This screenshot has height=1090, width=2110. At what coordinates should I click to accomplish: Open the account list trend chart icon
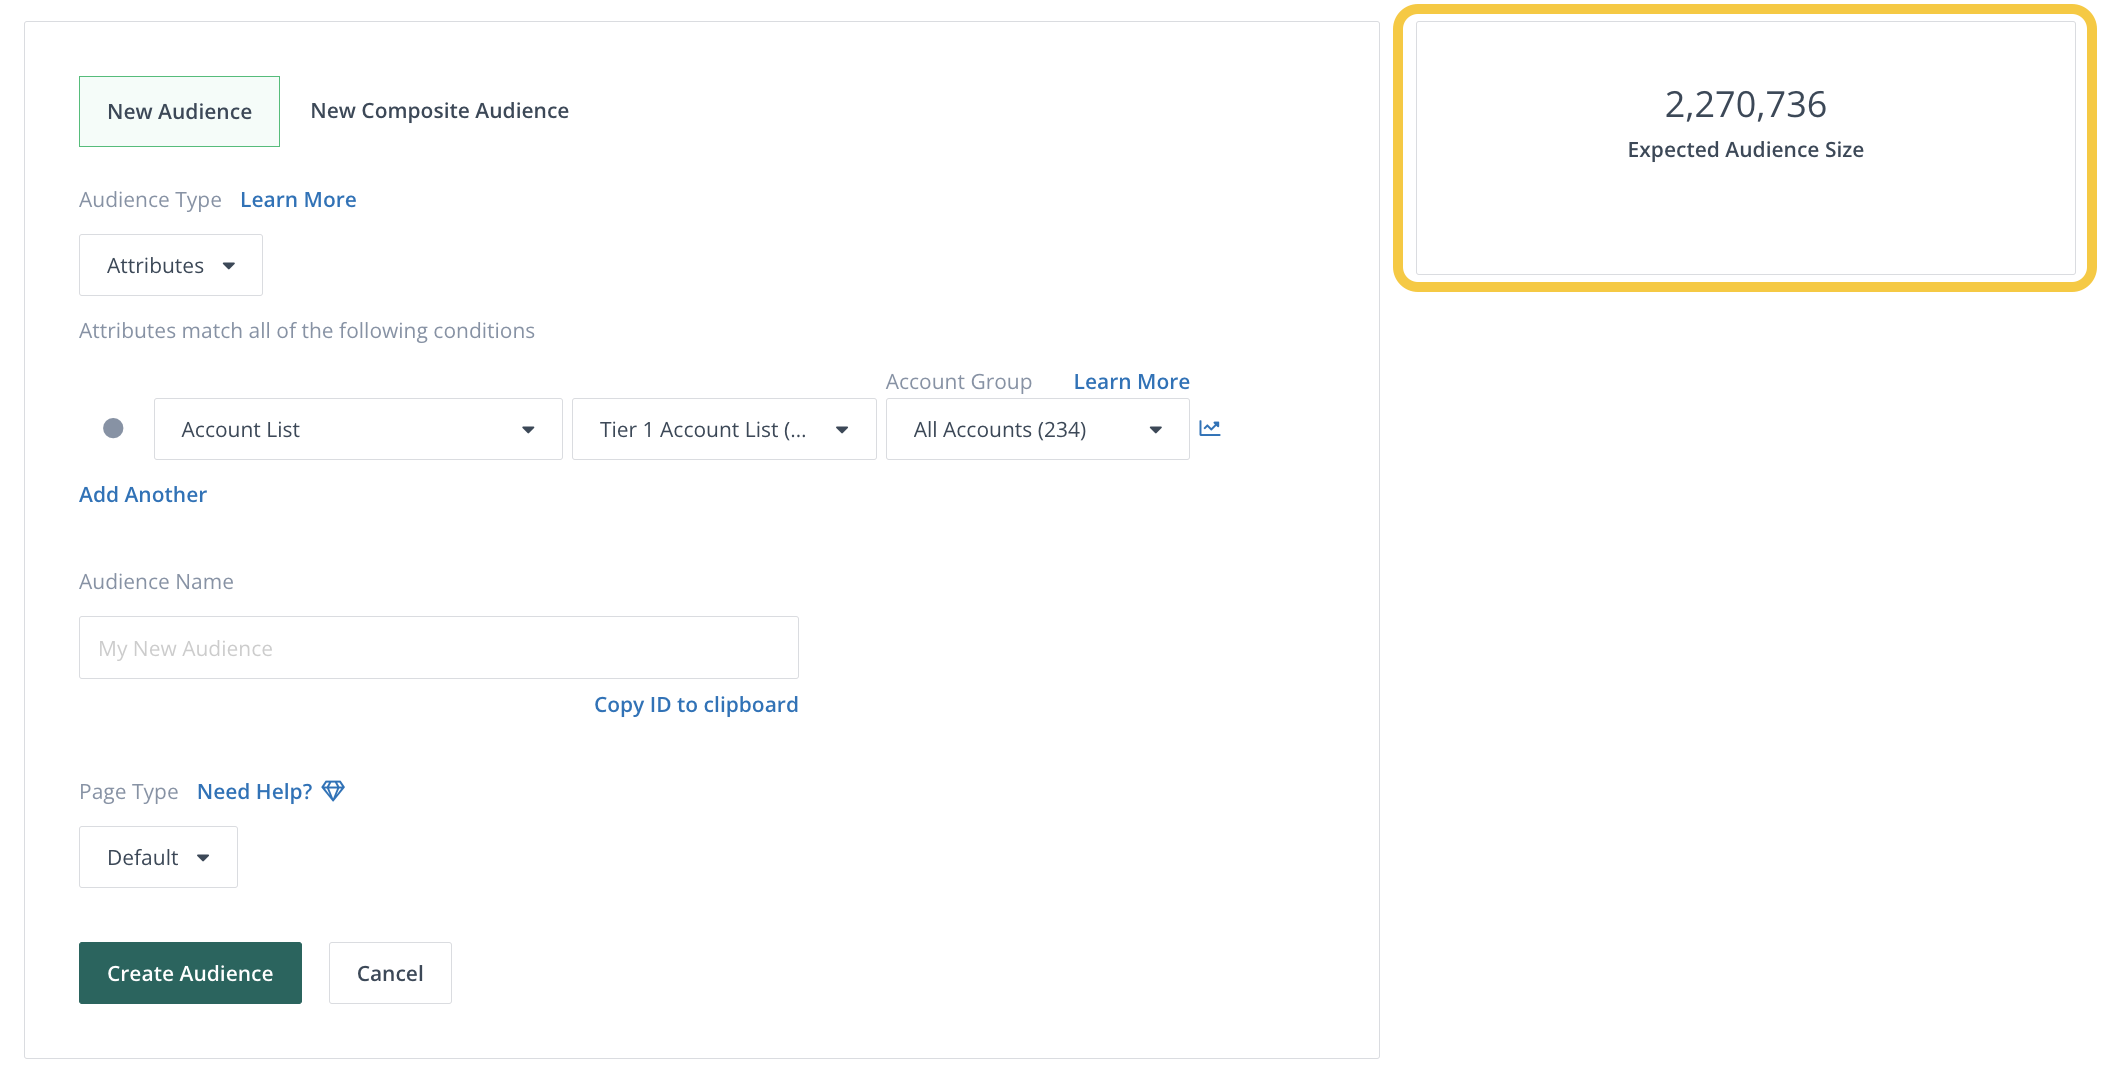1210,428
